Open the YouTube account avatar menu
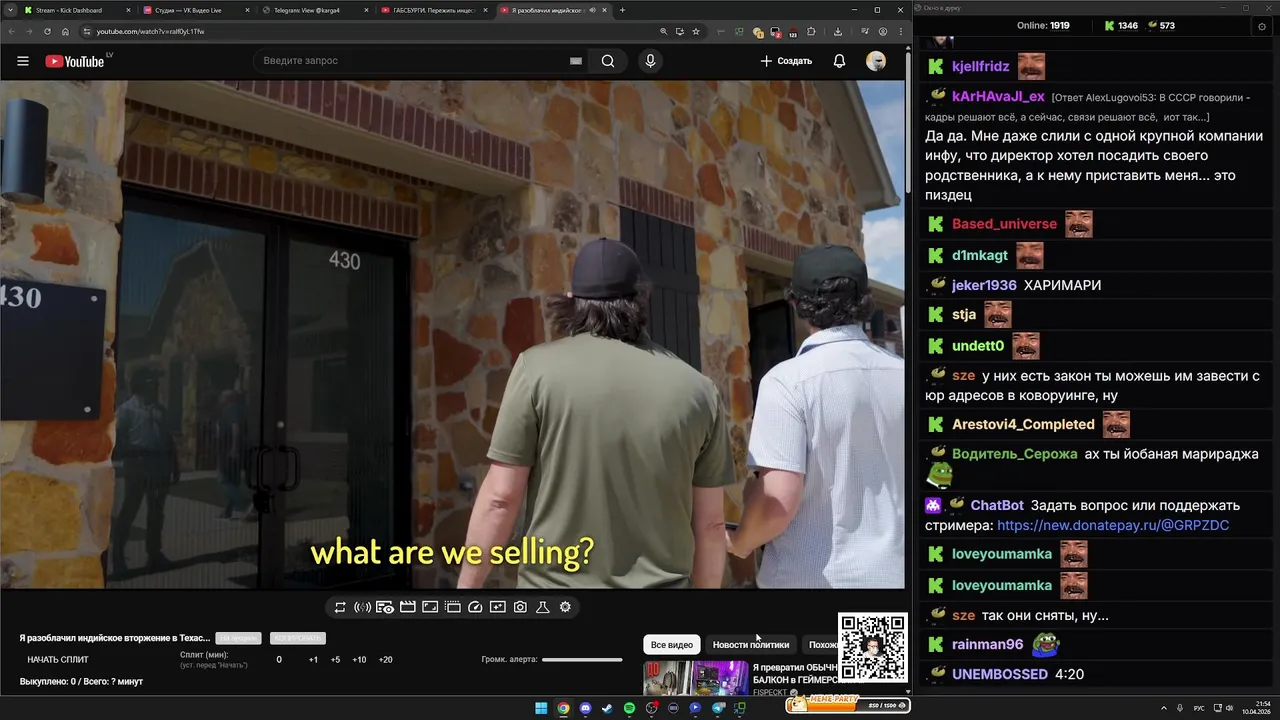 [876, 61]
